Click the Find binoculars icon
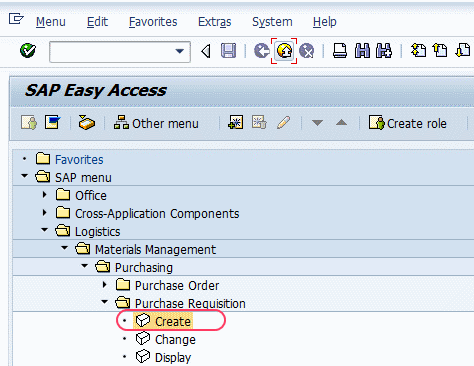 [x=362, y=51]
